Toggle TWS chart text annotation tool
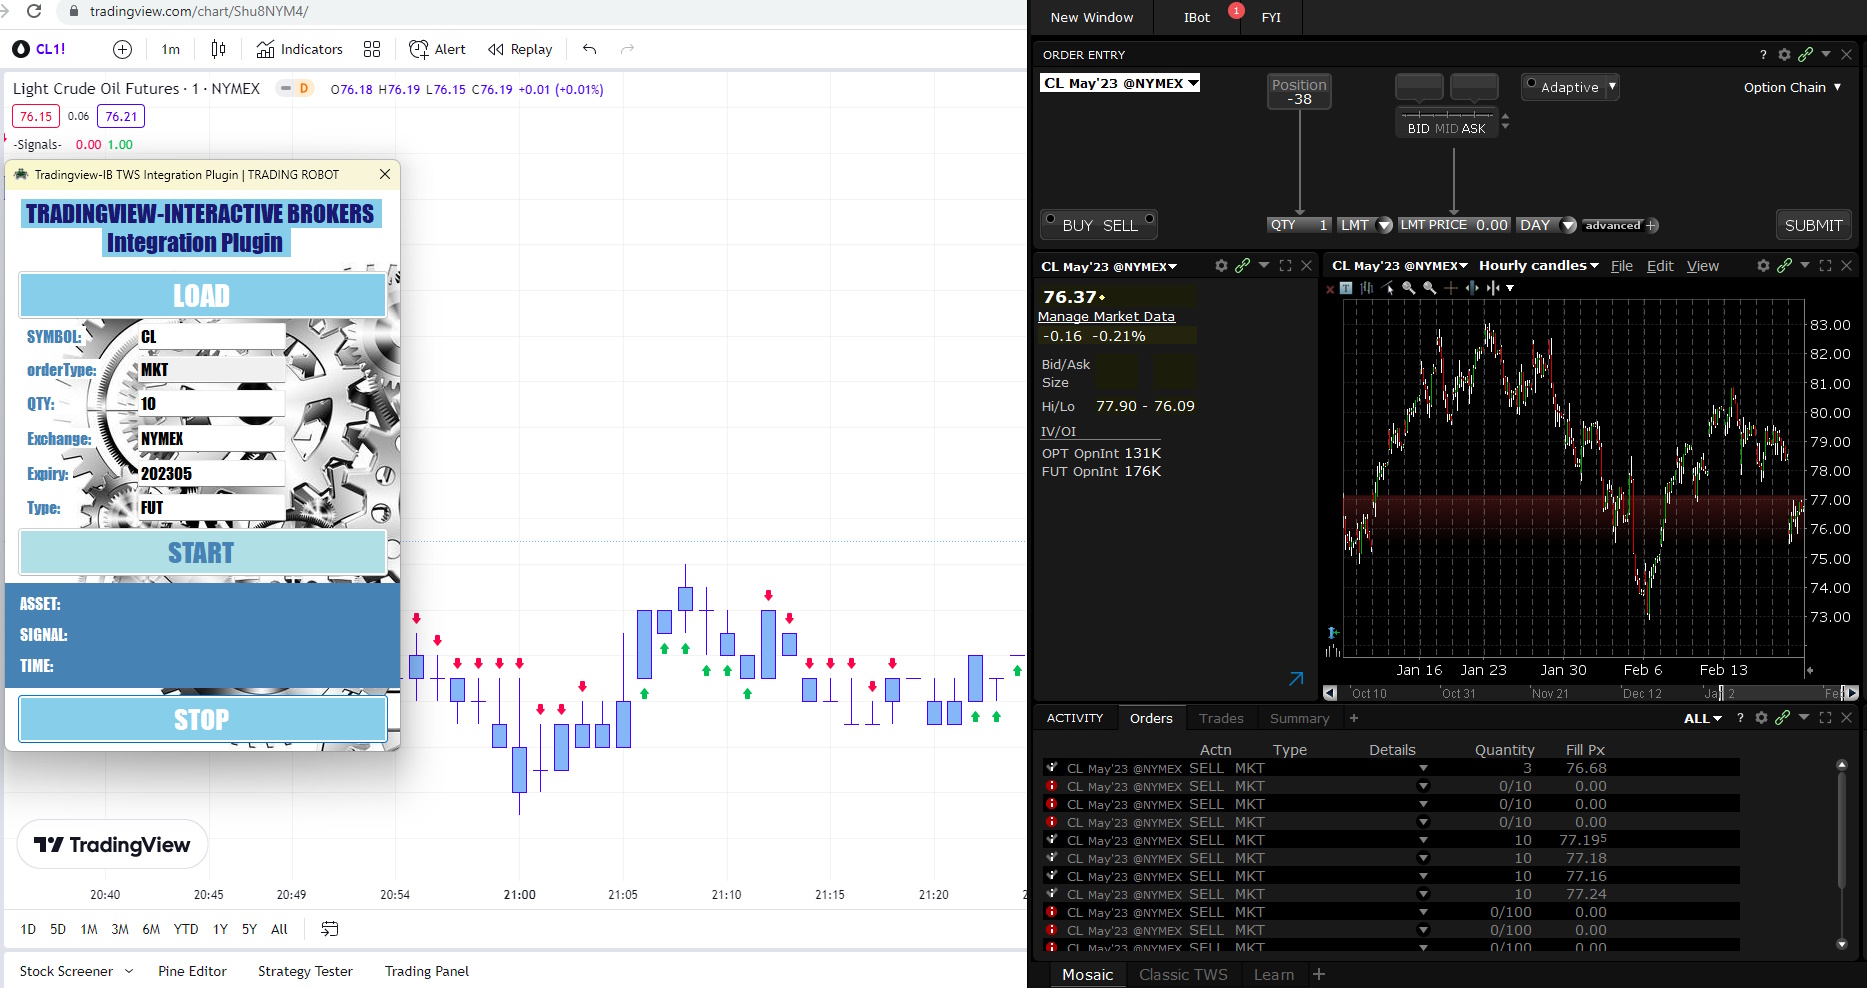The width and height of the screenshot is (1867, 988). click(x=1346, y=288)
